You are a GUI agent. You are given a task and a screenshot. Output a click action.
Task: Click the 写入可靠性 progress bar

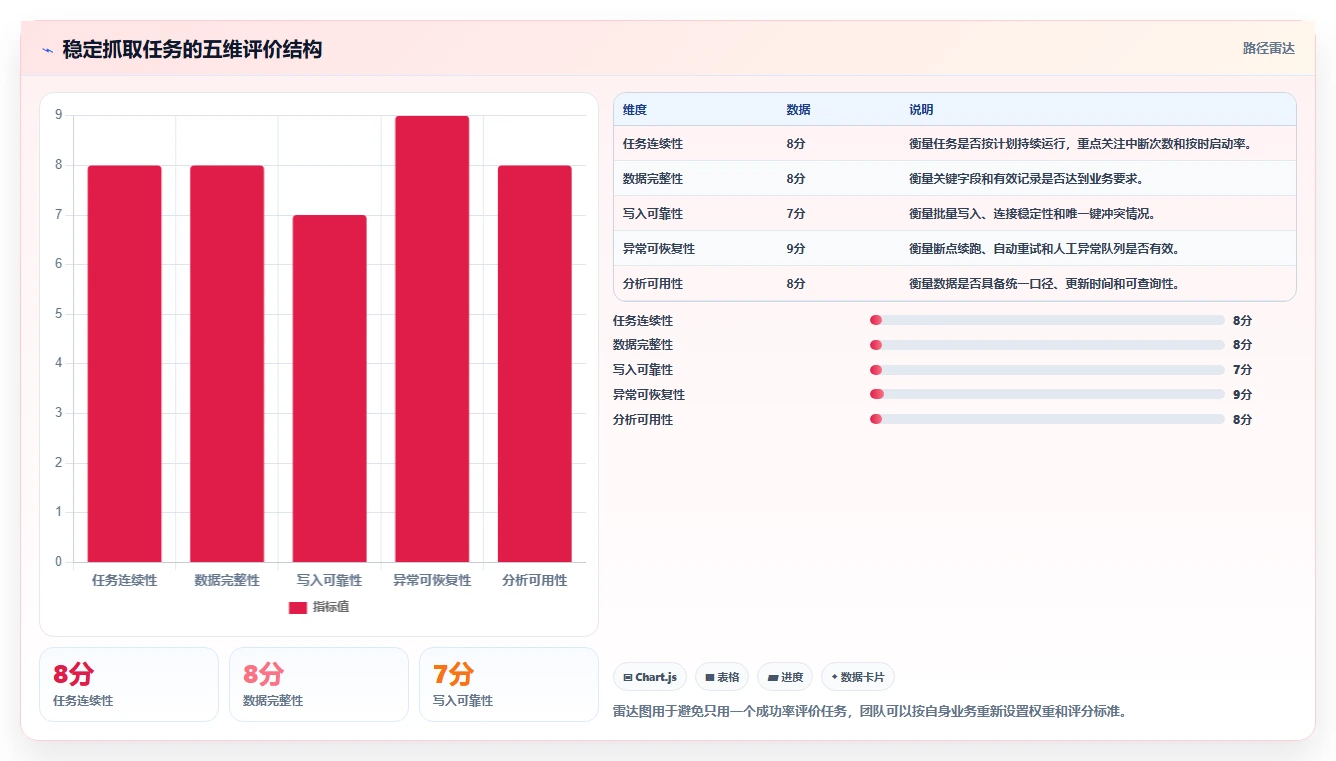1047,370
